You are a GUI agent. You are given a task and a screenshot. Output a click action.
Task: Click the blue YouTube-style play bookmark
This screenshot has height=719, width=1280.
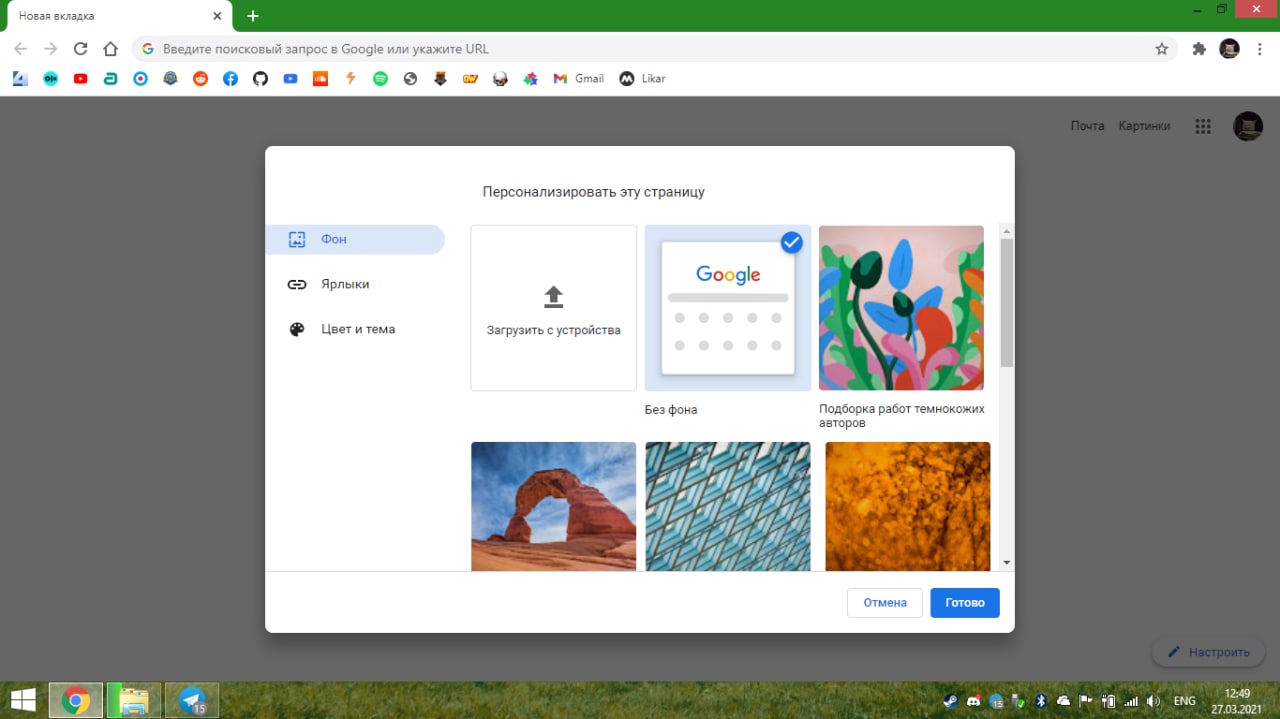290,79
